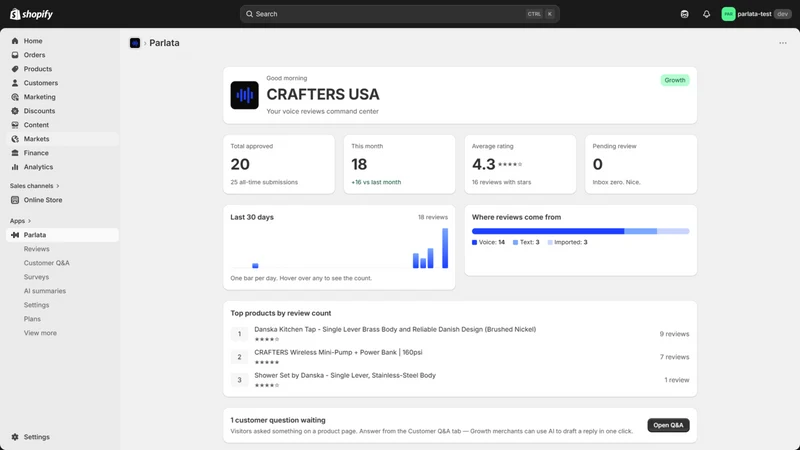Expand the Apps section chevron
The height and width of the screenshot is (450, 800).
30,221
